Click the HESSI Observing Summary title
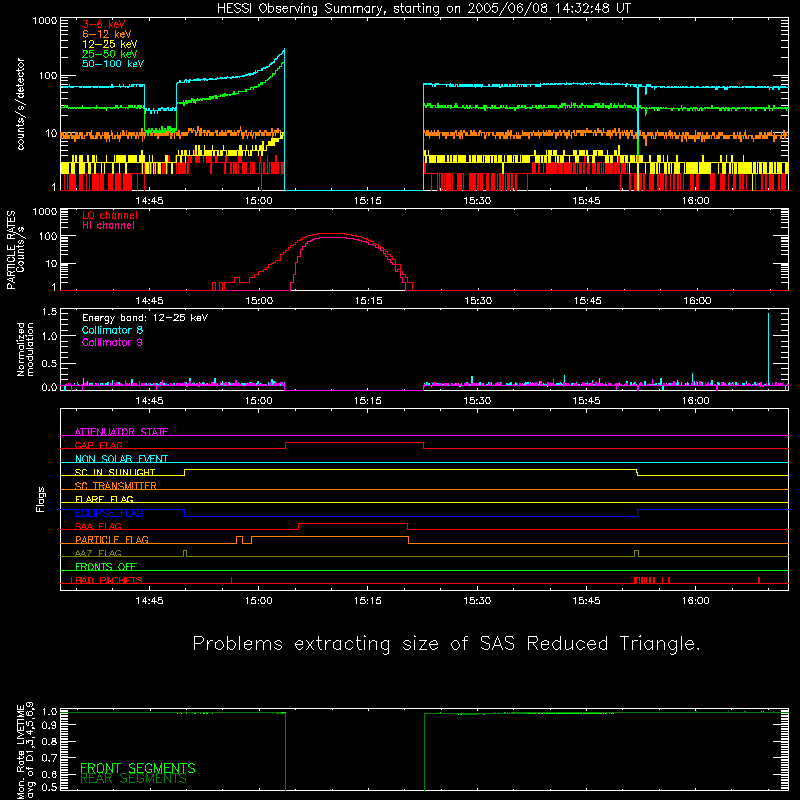The width and height of the screenshot is (800, 800). pos(423,8)
